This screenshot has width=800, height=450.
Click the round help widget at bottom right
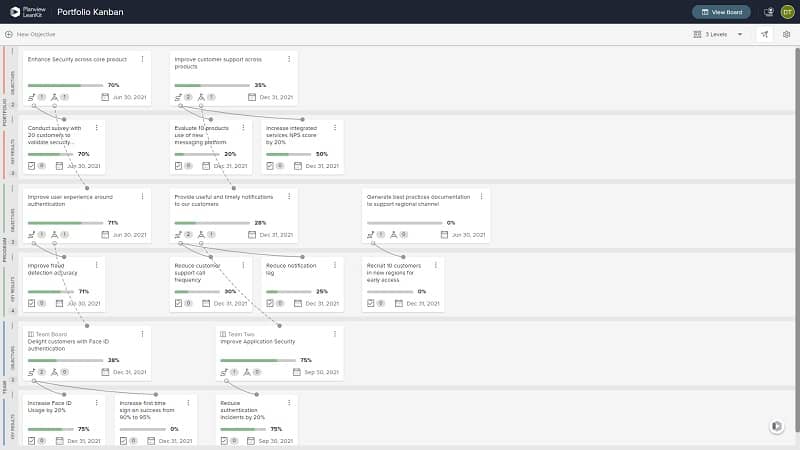[x=777, y=426]
